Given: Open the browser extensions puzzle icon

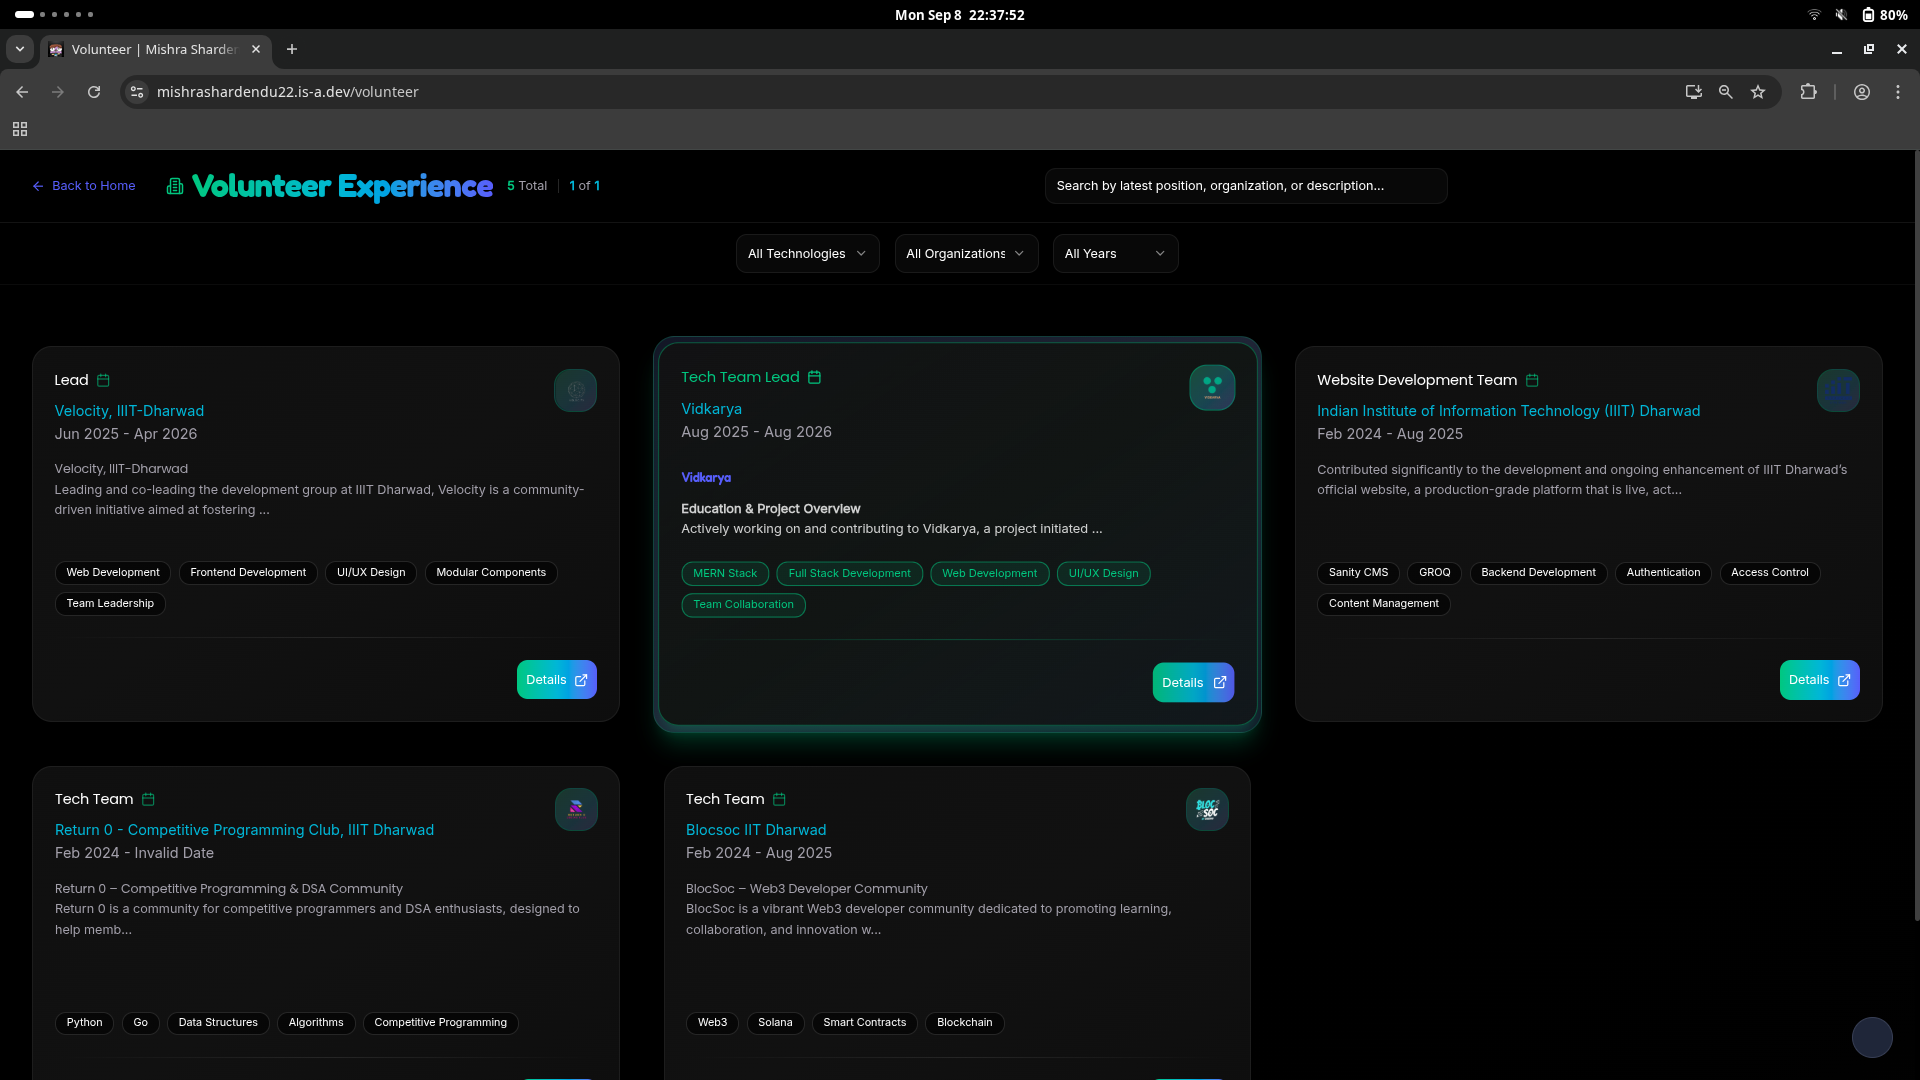Looking at the screenshot, I should tap(1808, 92).
